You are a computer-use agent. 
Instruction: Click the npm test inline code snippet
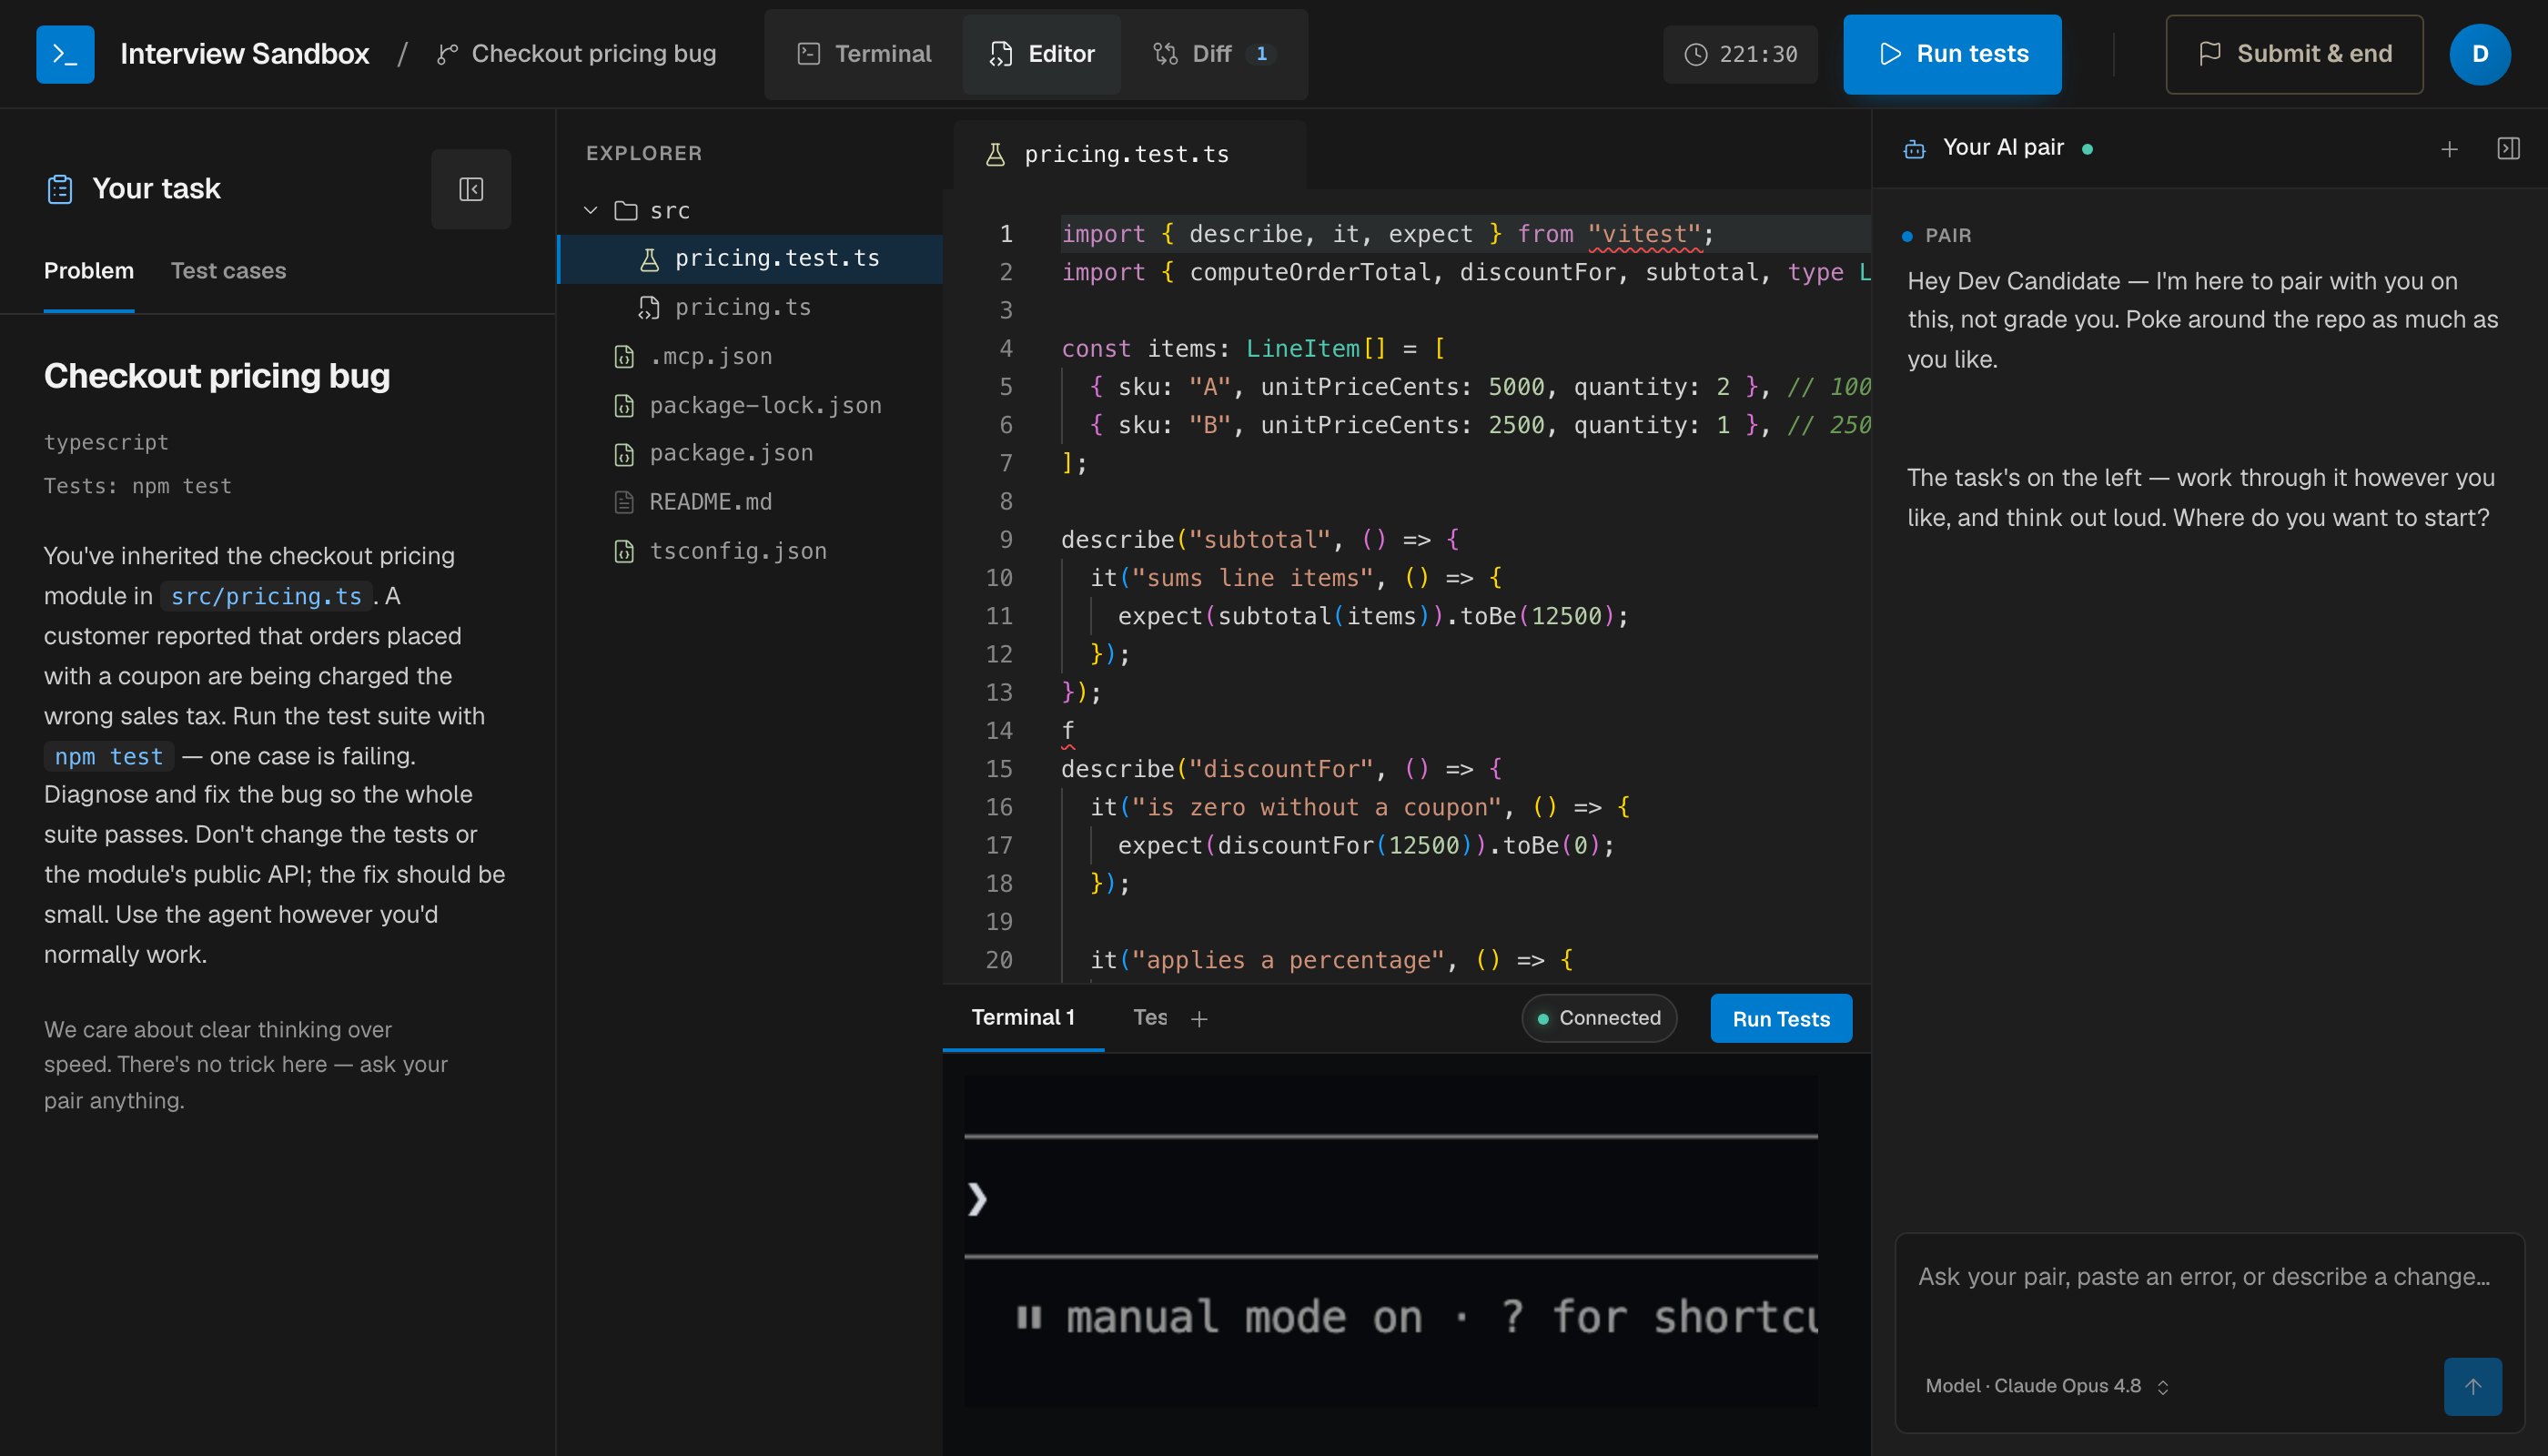109,756
